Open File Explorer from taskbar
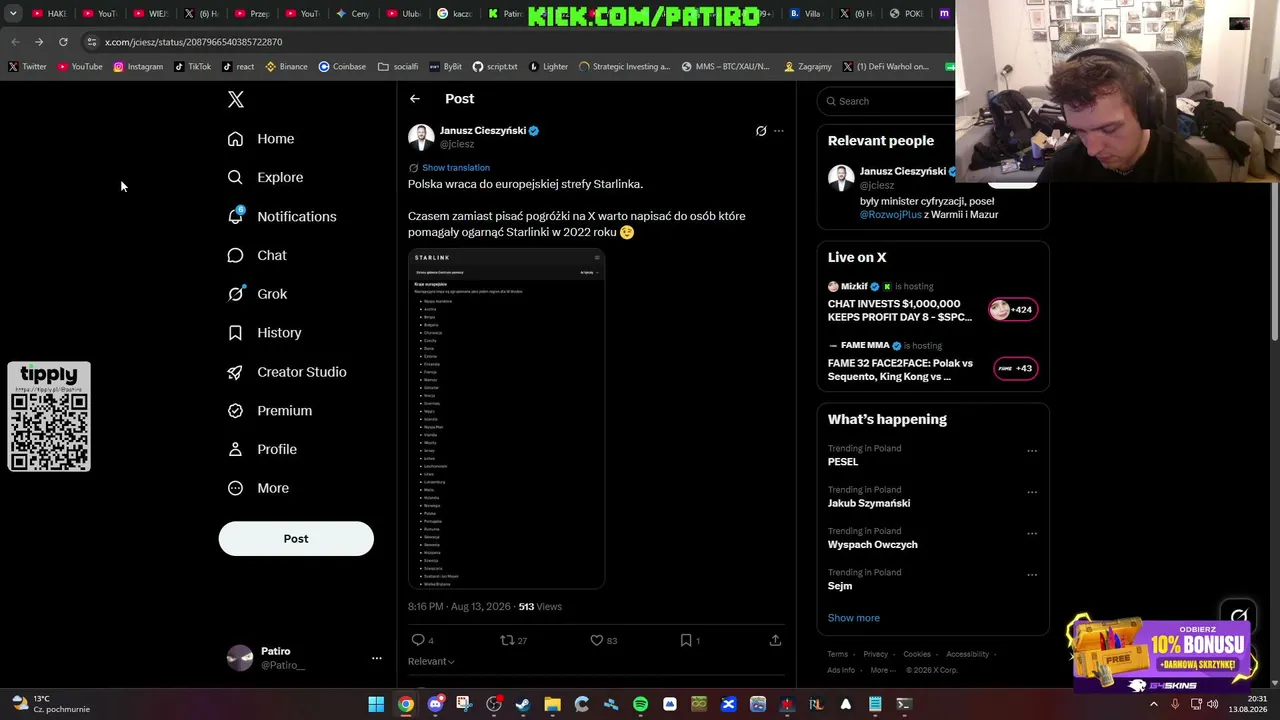Image resolution: width=1280 pixels, height=720 pixels. (552, 704)
